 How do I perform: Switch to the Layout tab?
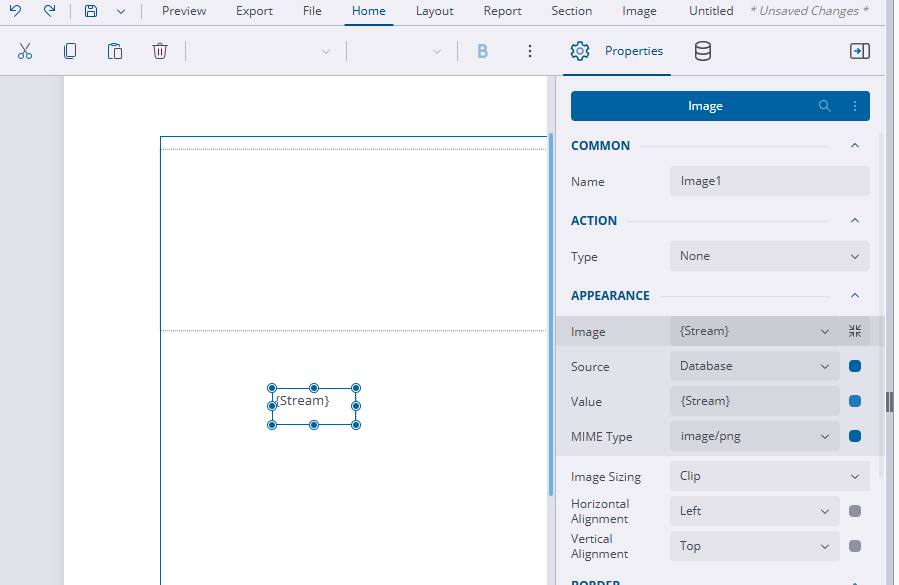click(x=434, y=11)
